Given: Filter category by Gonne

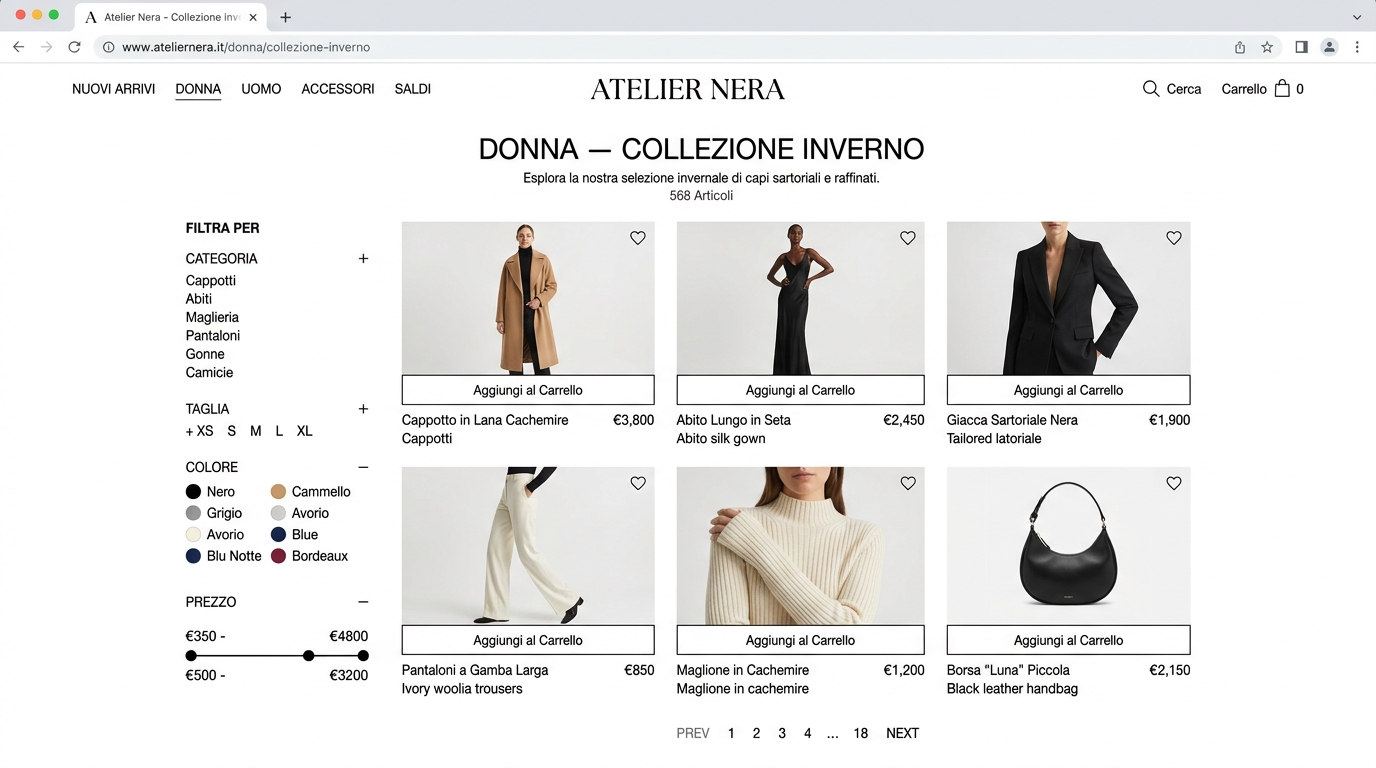Looking at the screenshot, I should [205, 354].
